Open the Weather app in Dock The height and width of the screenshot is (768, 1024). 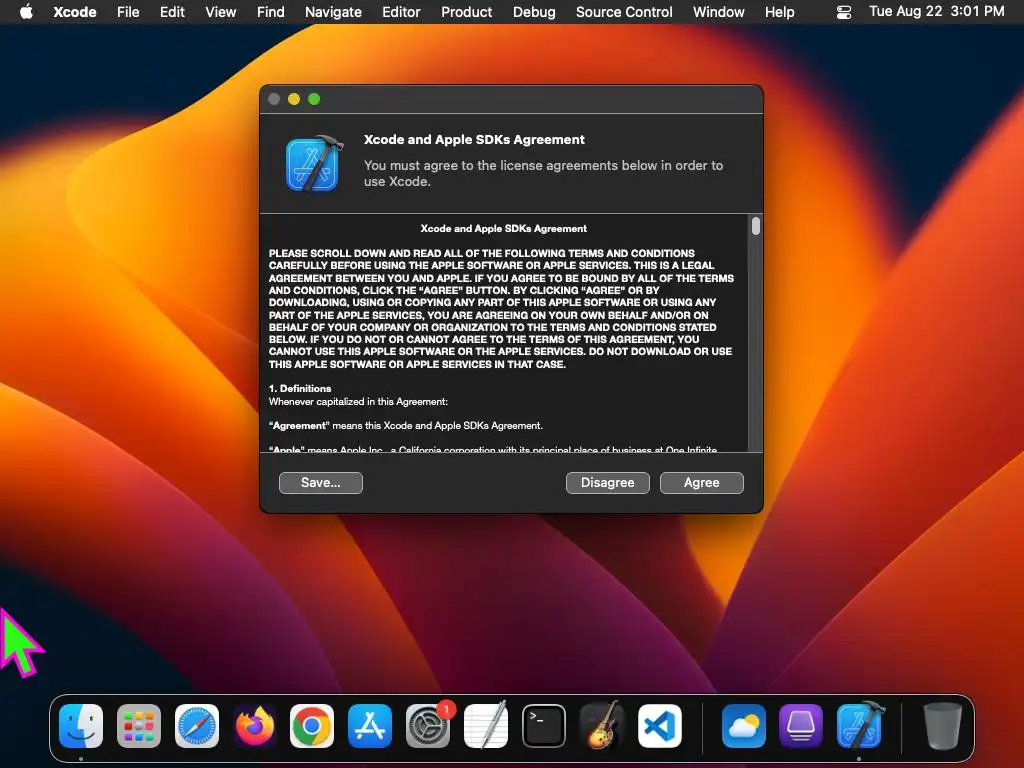[744, 726]
